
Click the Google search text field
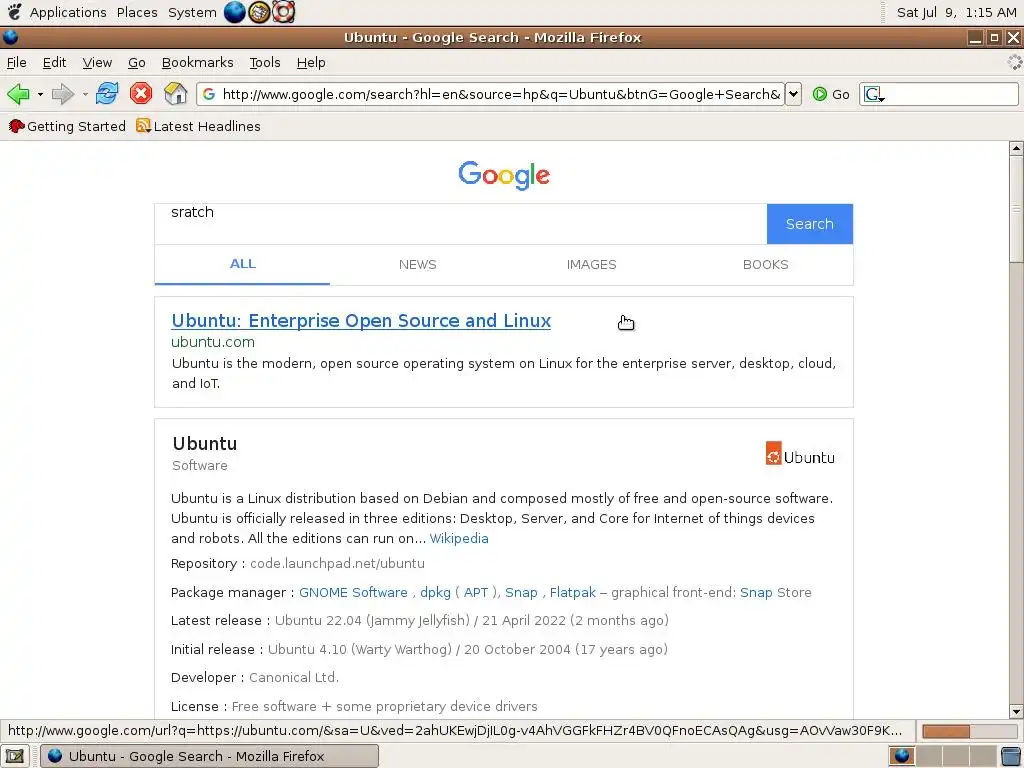click(460, 224)
